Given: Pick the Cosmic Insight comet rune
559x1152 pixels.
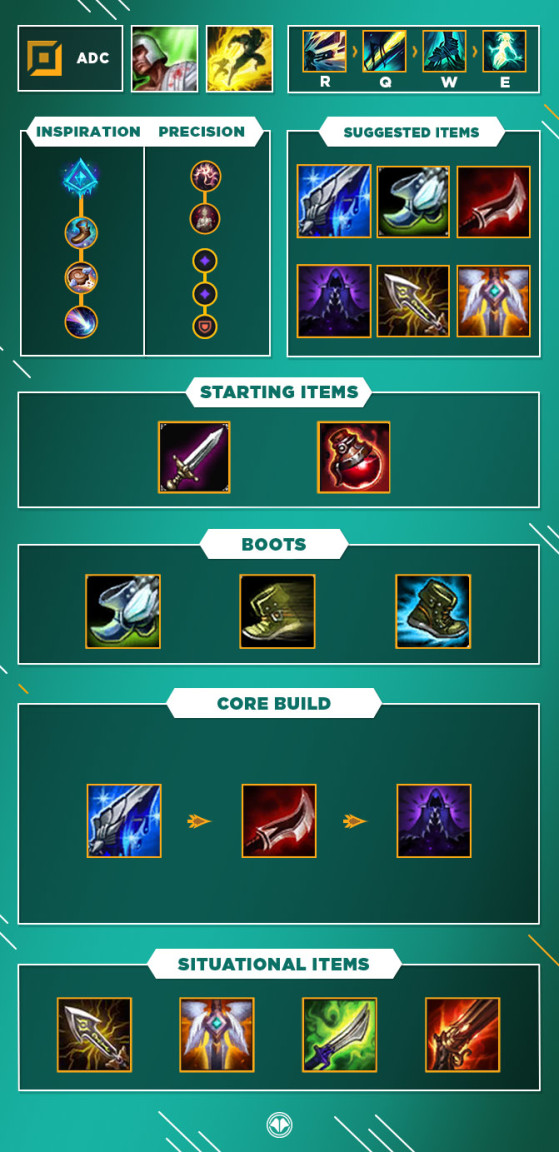Looking at the screenshot, I should (x=81, y=322).
